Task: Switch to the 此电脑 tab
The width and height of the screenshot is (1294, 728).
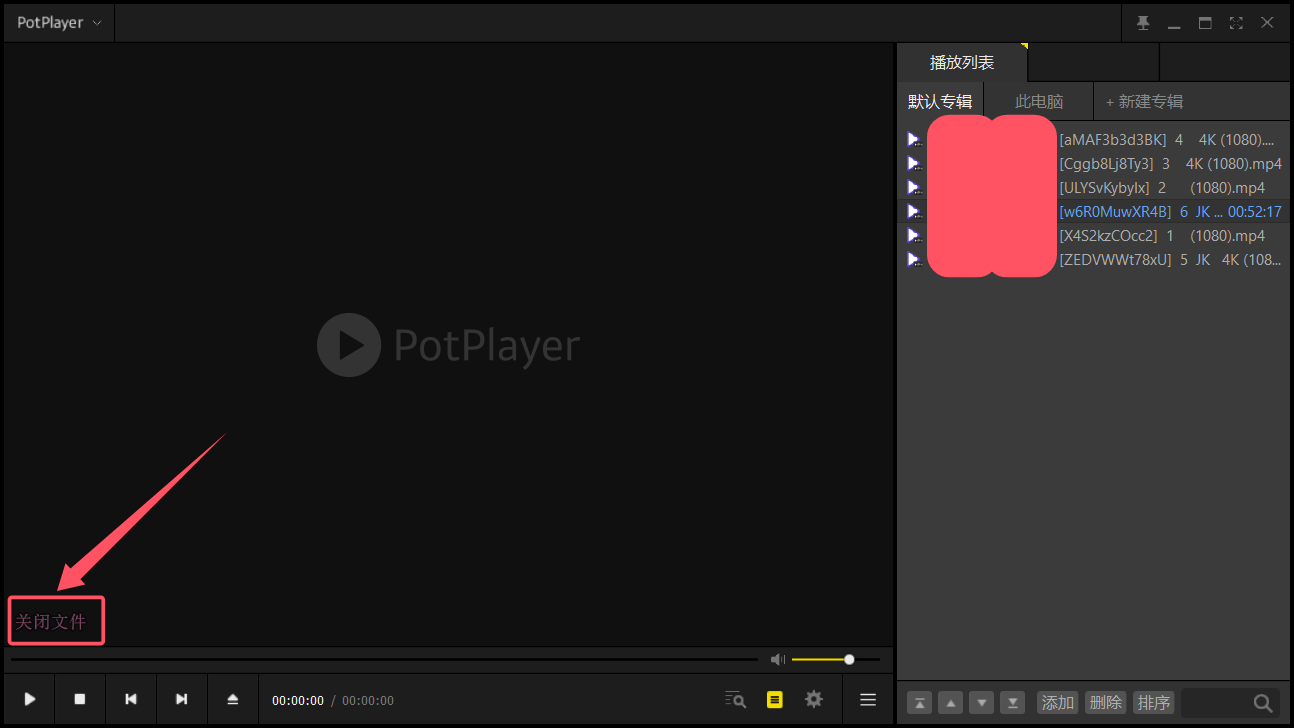Action: click(1038, 101)
